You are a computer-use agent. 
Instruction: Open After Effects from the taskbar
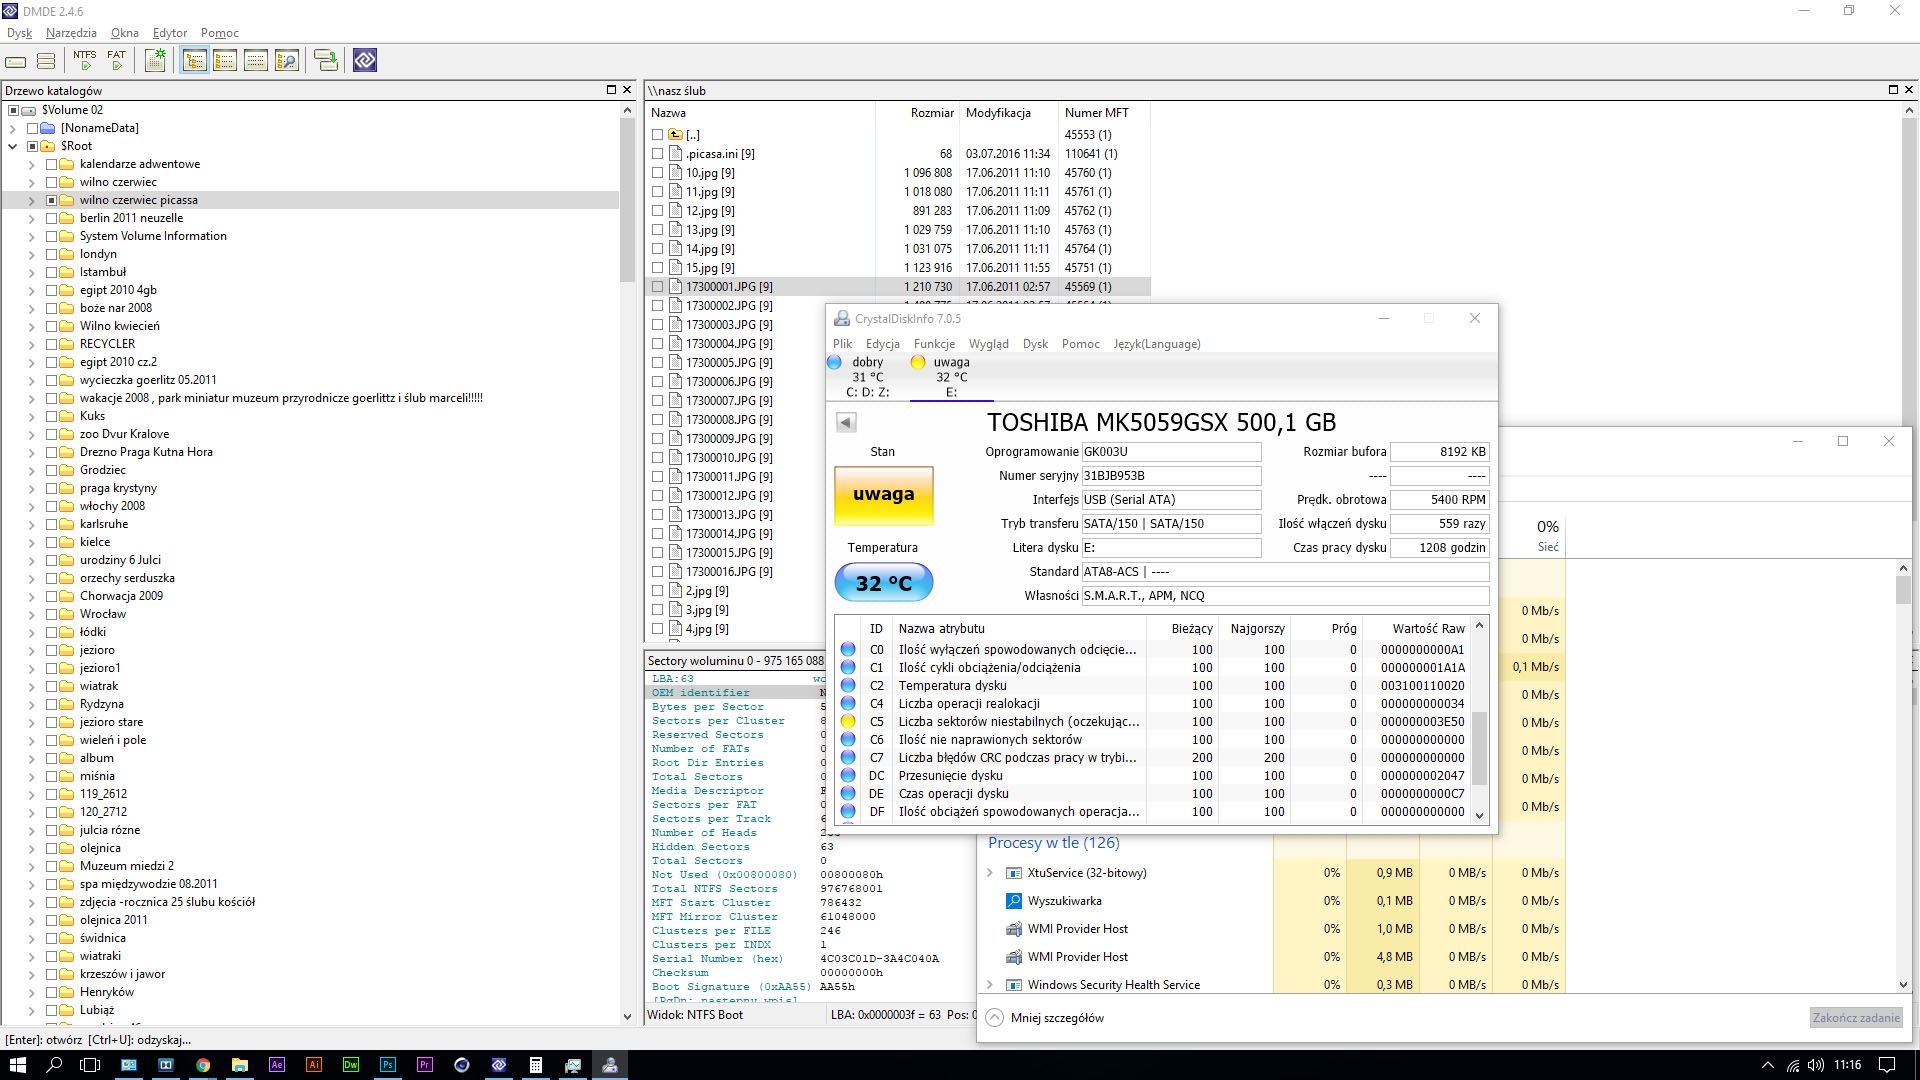pos(277,1065)
